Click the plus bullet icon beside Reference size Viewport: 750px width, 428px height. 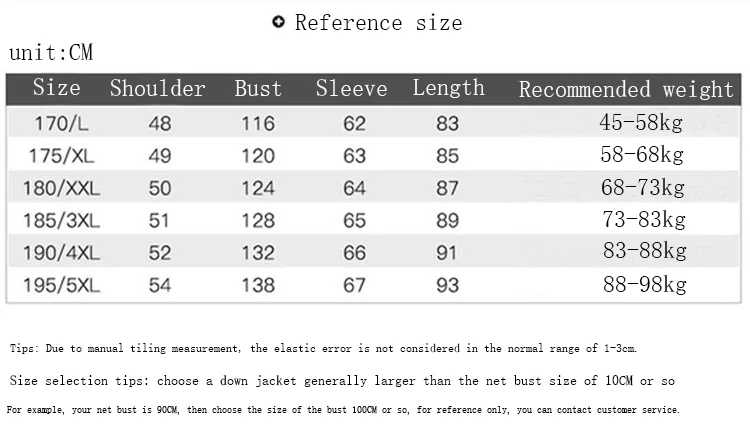278,22
